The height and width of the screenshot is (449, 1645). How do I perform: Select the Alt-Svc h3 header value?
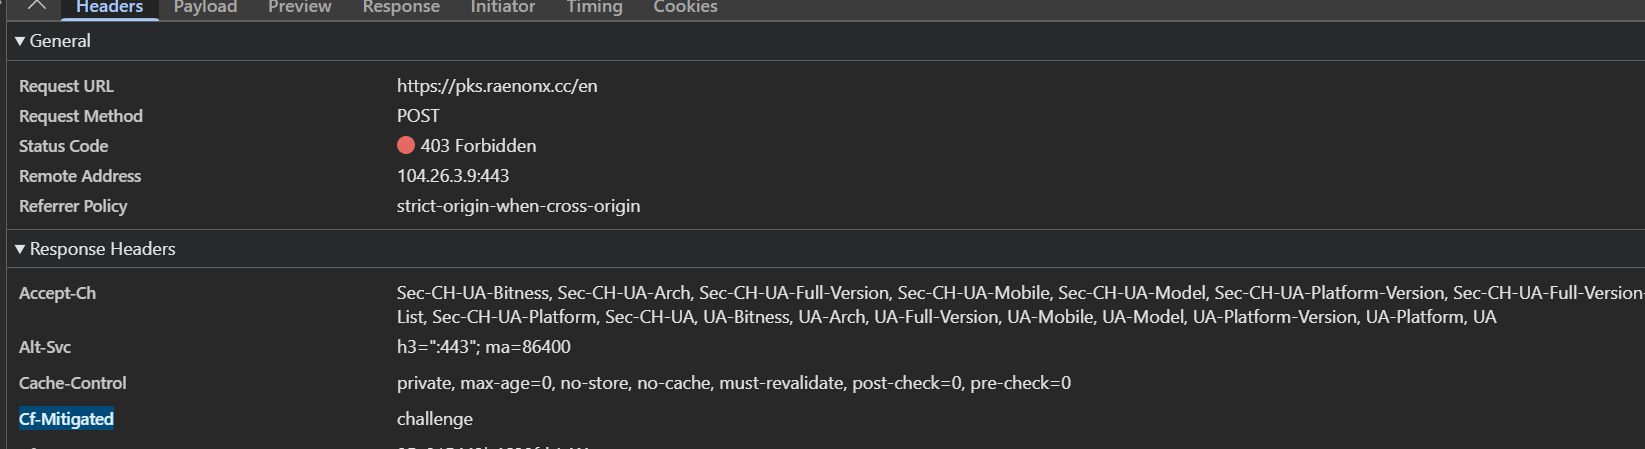(x=483, y=347)
